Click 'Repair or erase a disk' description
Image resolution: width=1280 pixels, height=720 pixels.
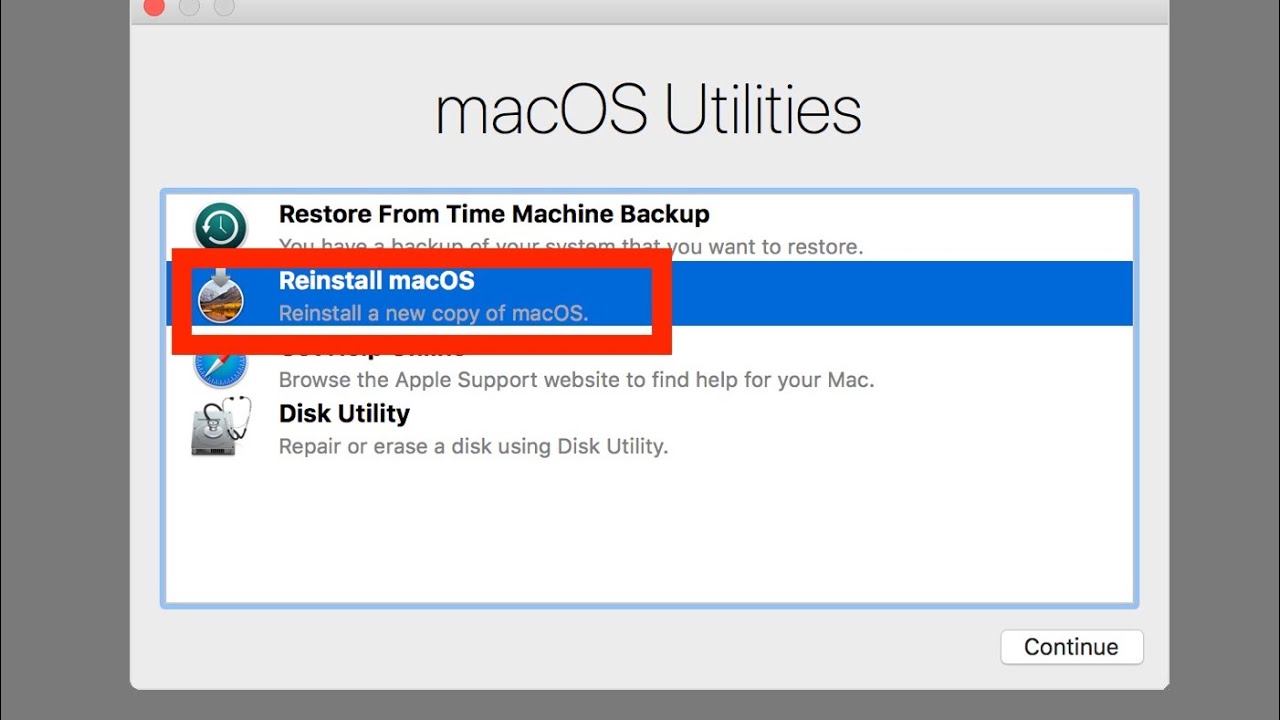click(473, 446)
